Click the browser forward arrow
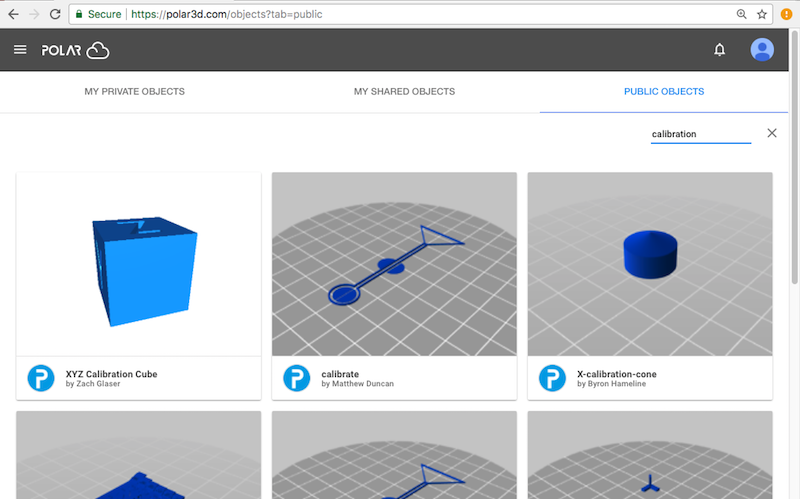 click(34, 14)
